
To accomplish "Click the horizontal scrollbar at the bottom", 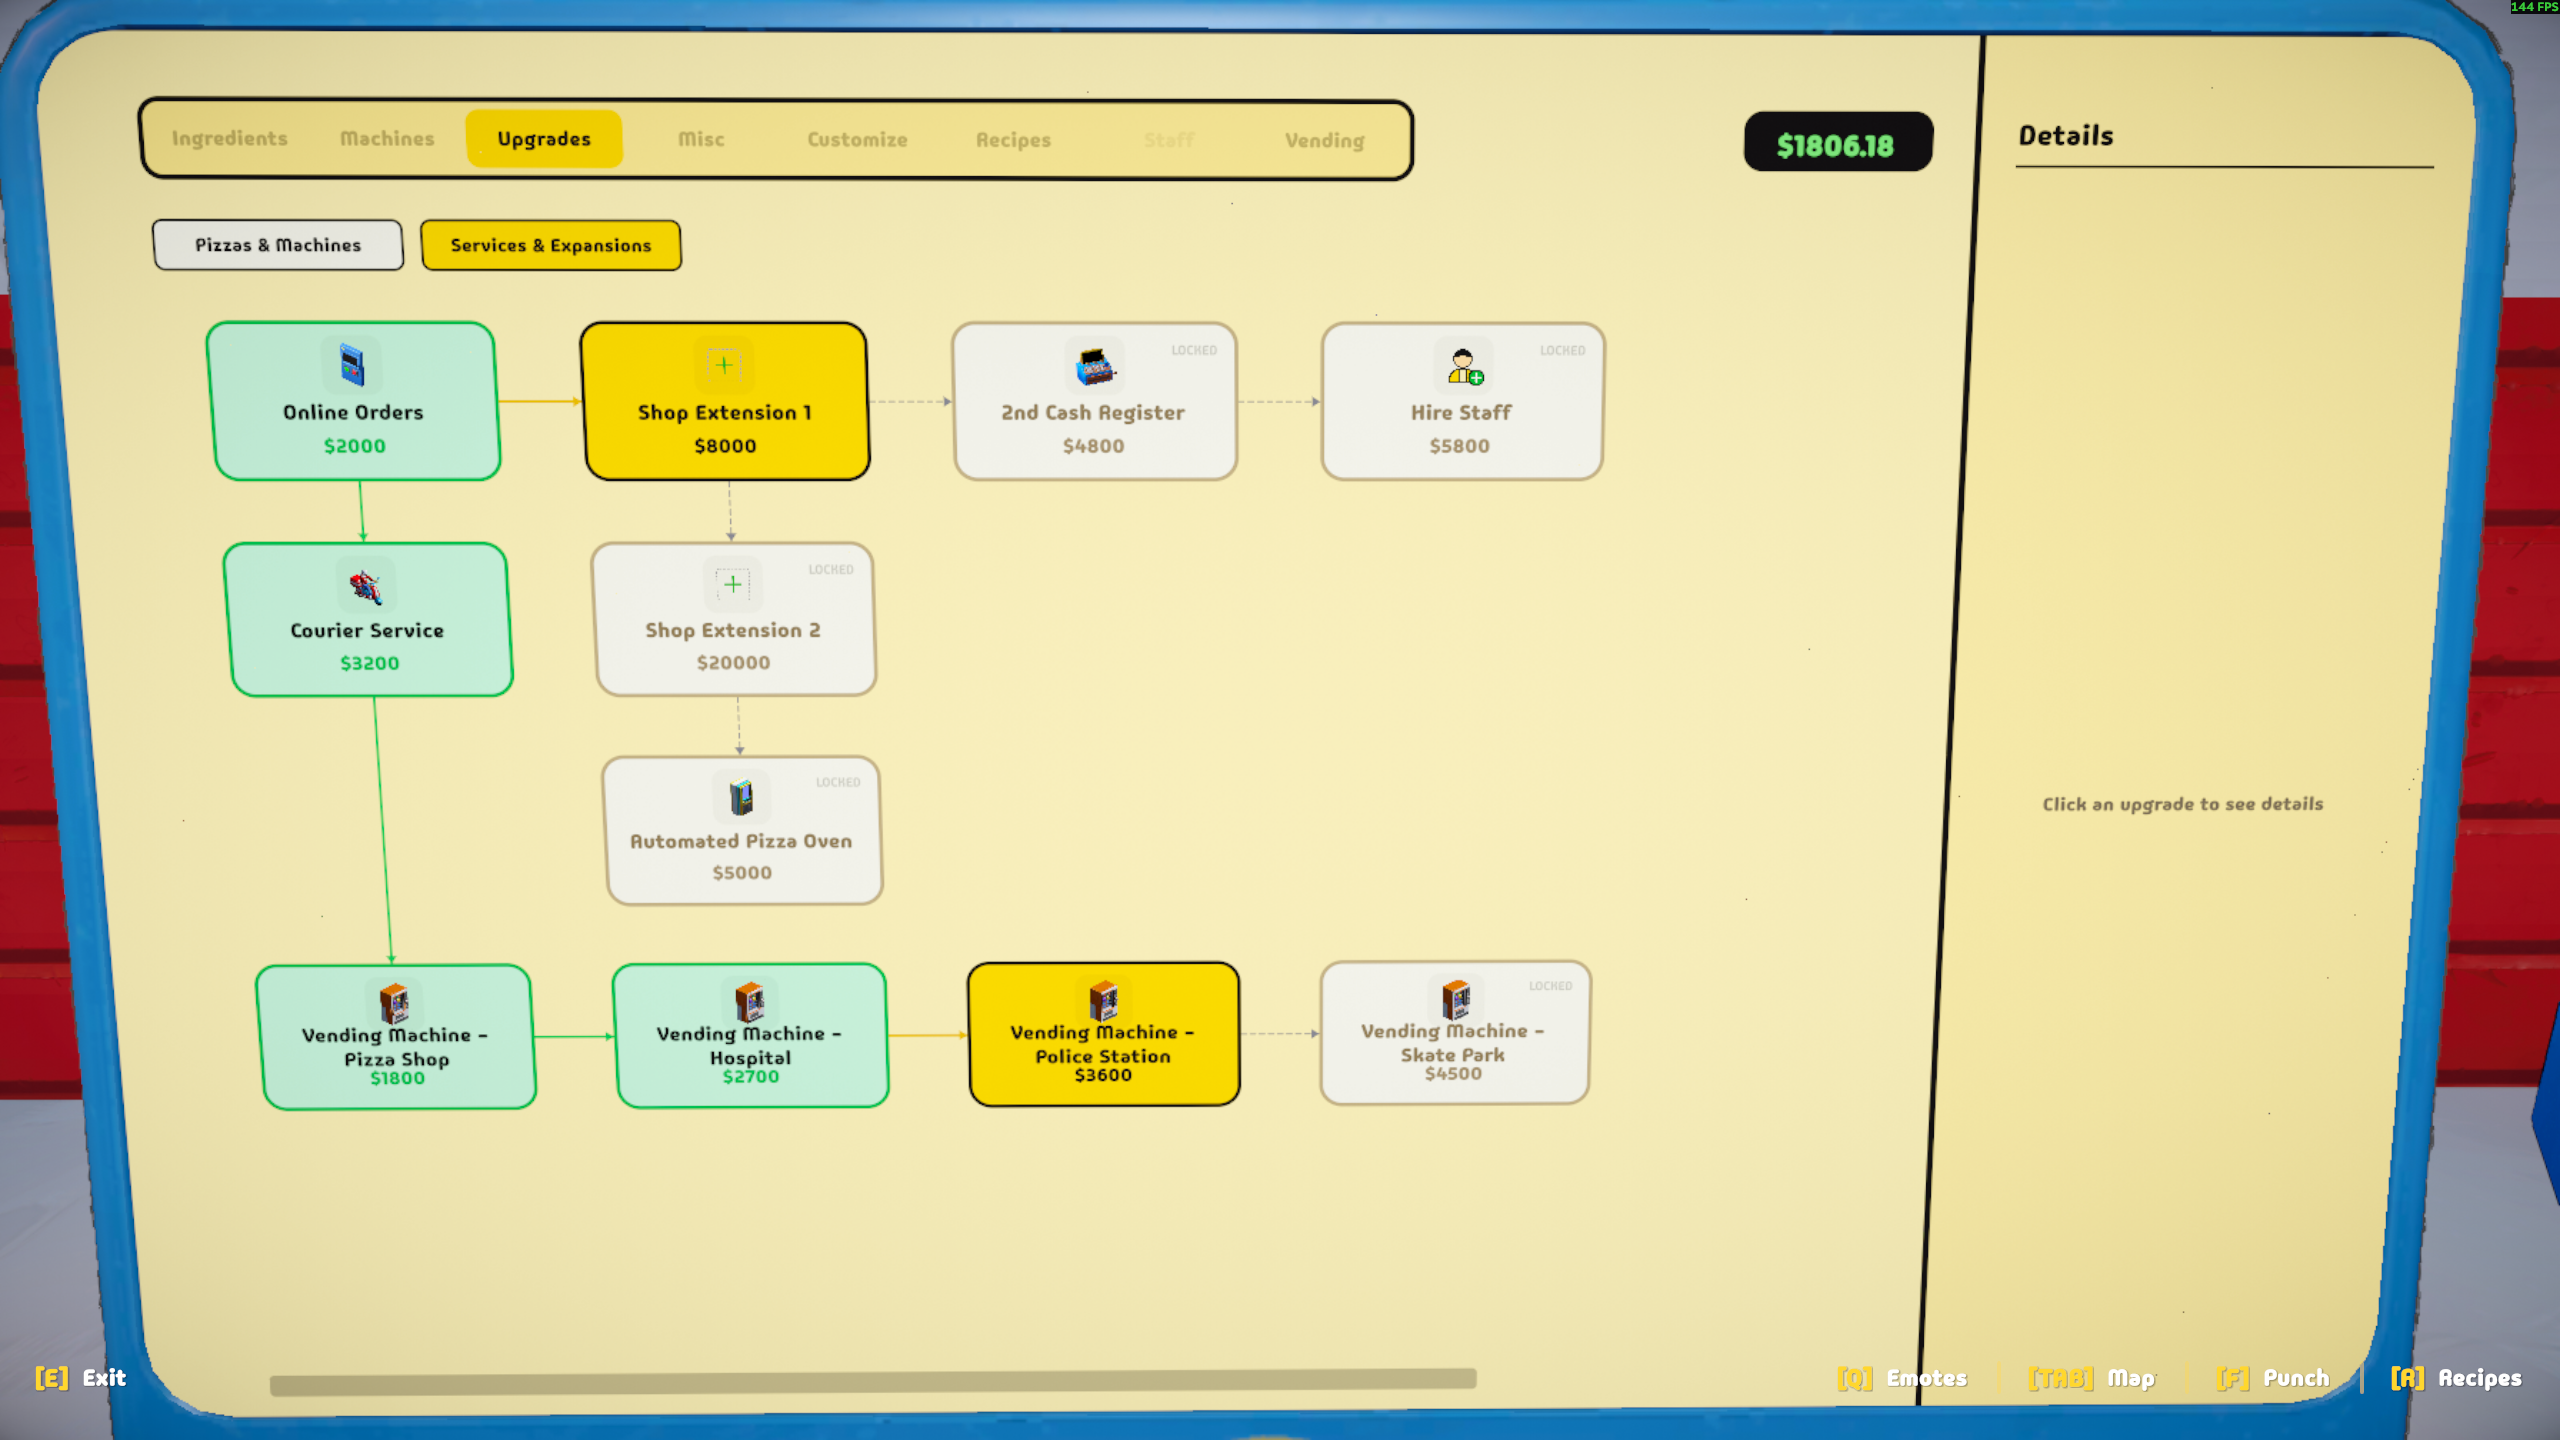I will pos(873,1381).
